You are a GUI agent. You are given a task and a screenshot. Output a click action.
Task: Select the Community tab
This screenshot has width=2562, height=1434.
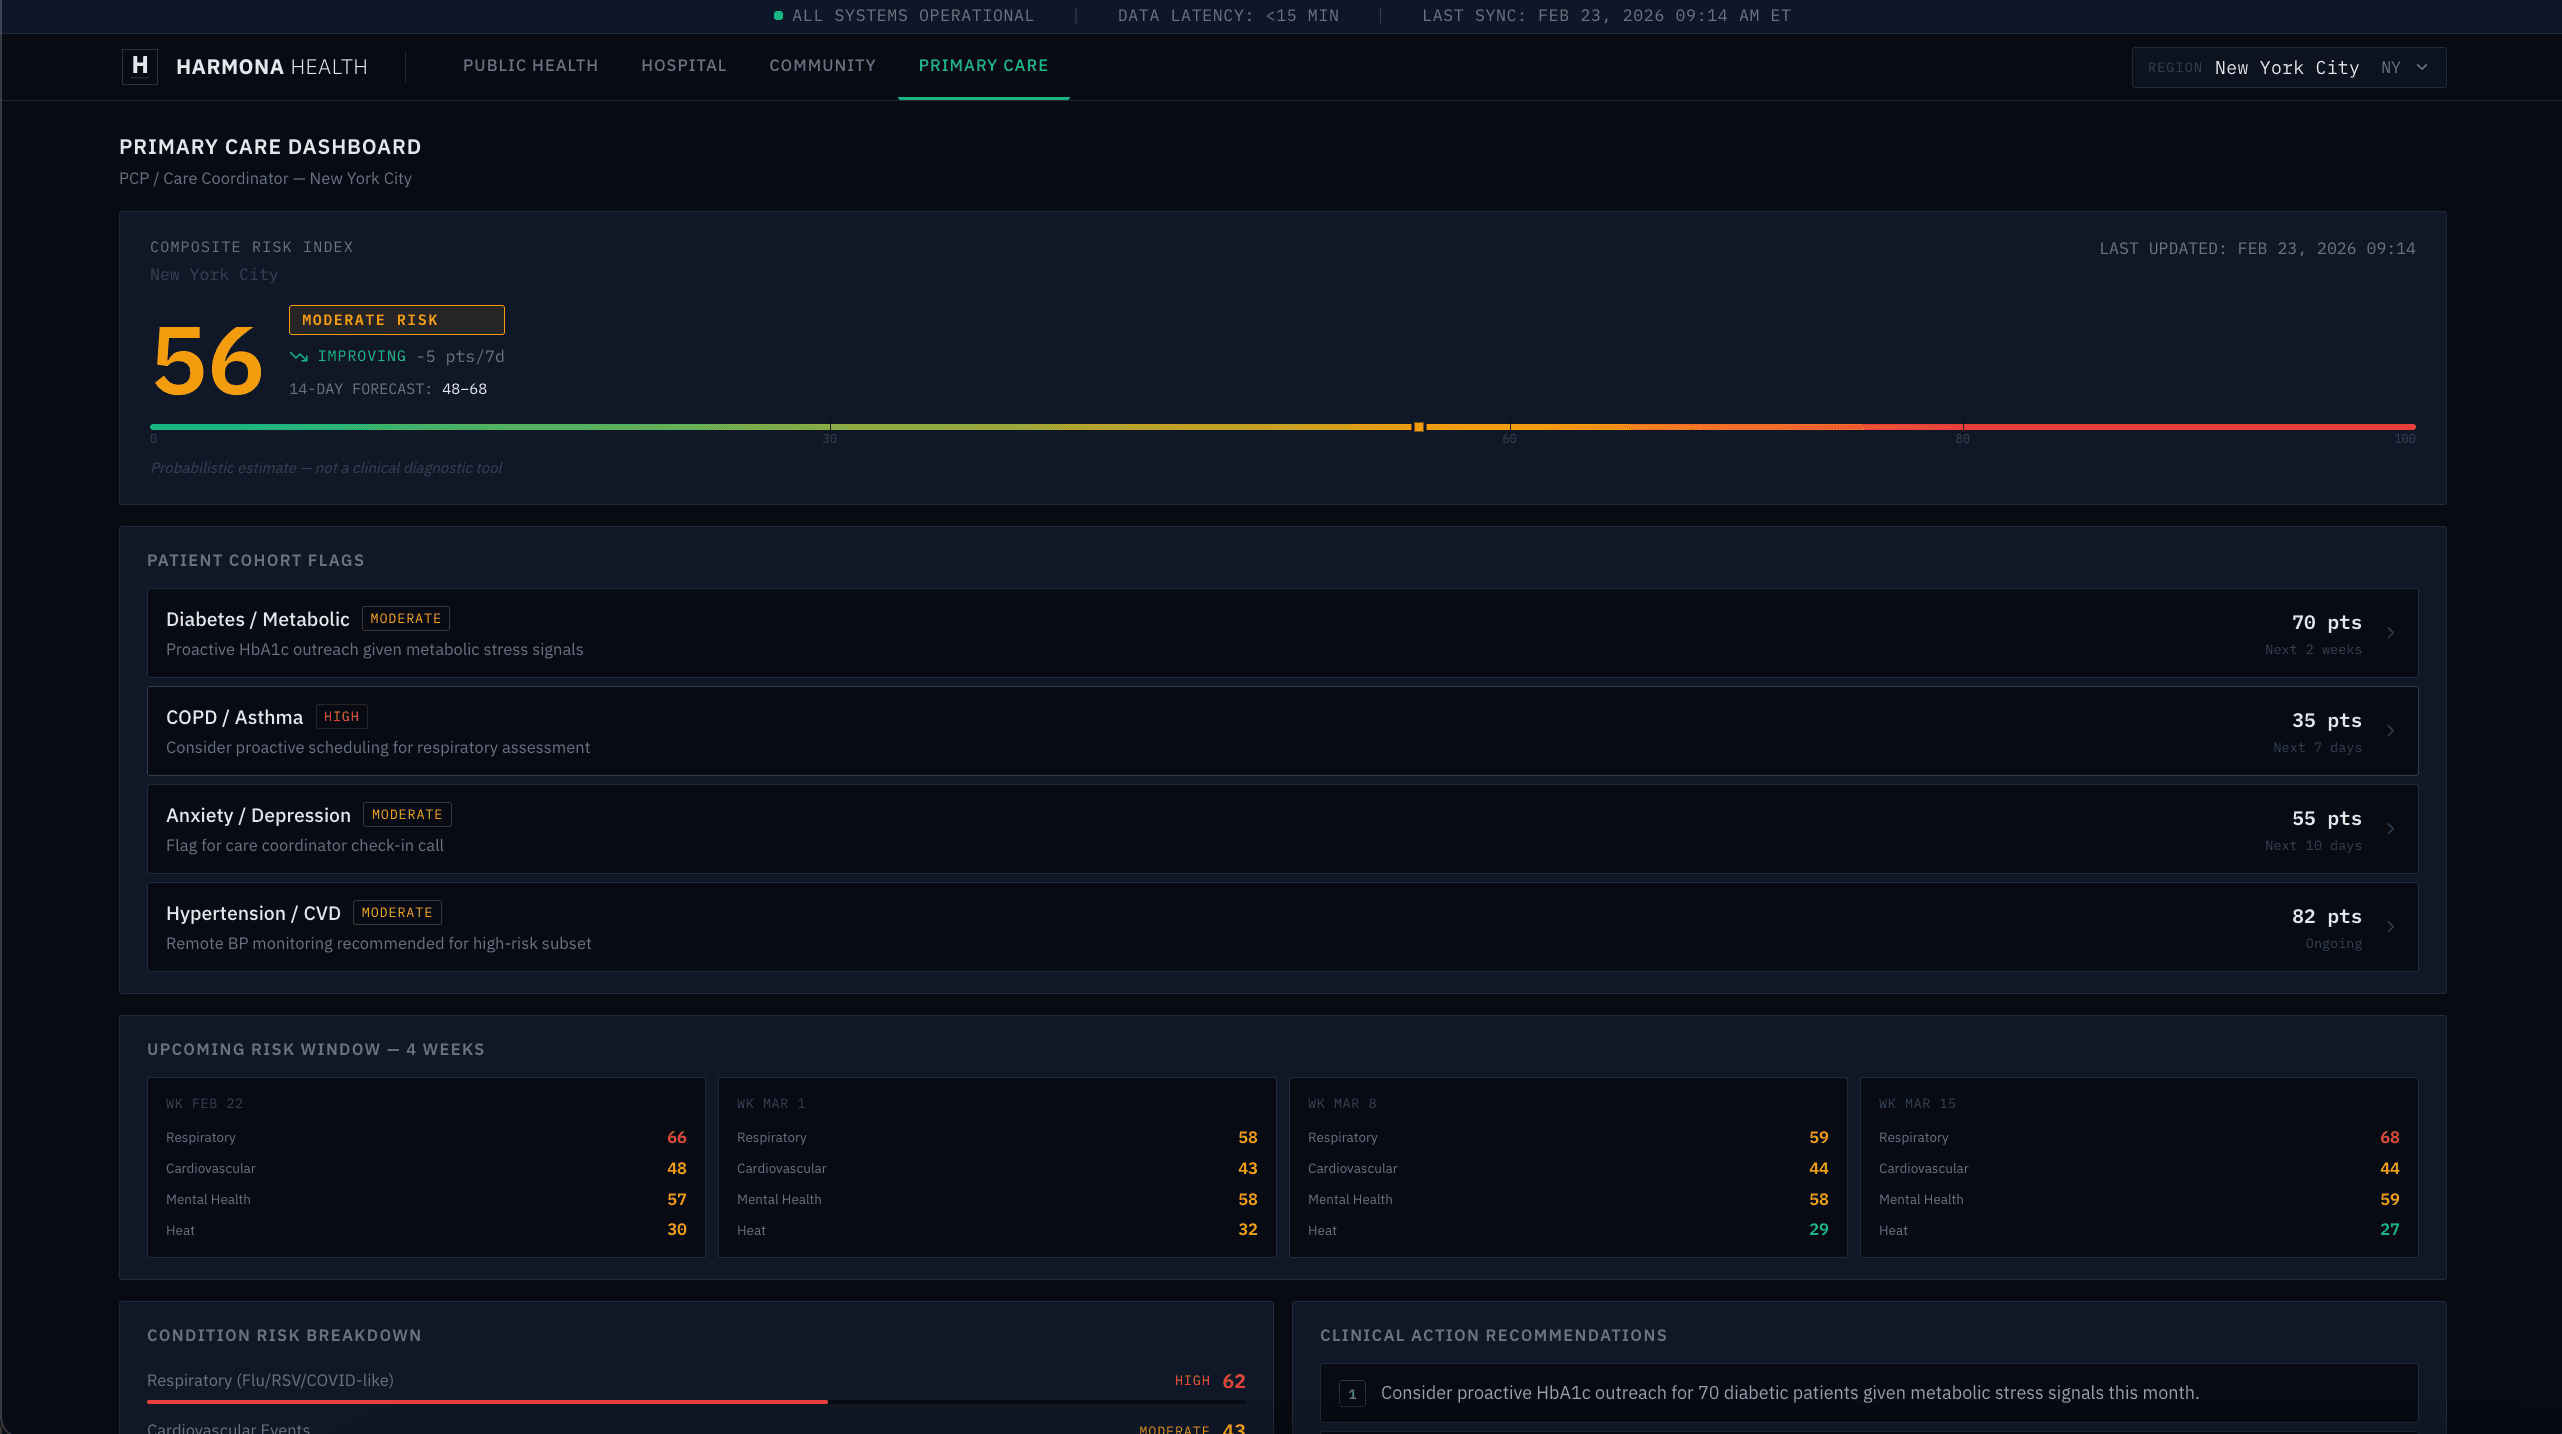pos(822,66)
